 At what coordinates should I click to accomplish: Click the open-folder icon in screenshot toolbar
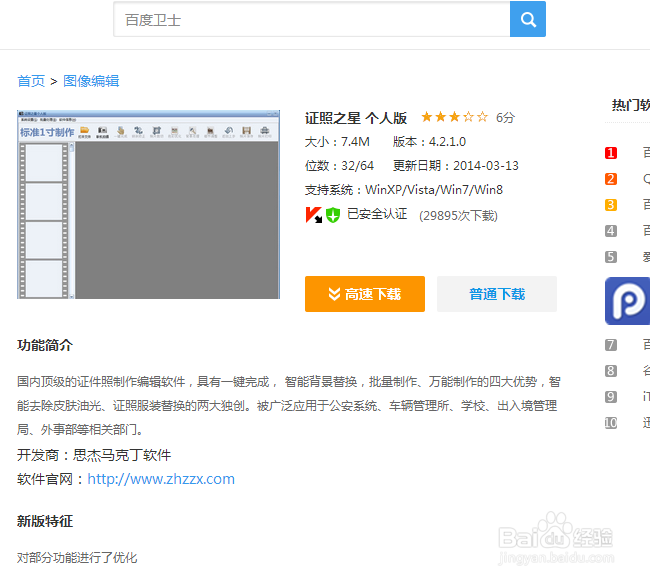pyautogui.click(x=85, y=132)
